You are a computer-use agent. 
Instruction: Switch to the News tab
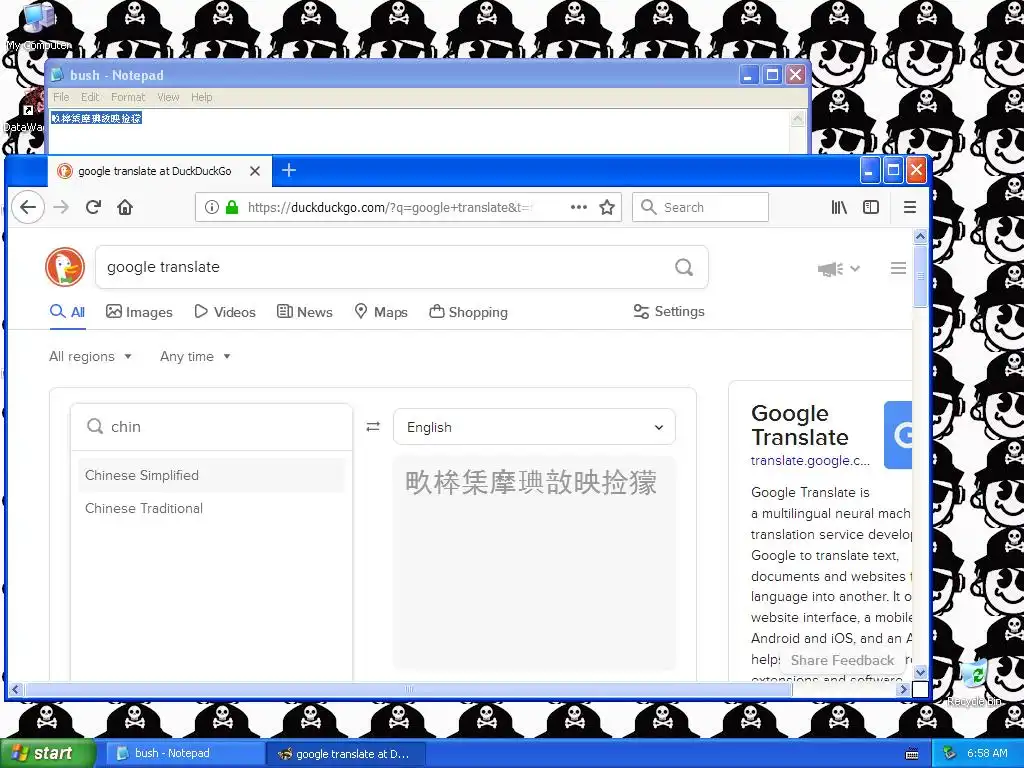click(x=304, y=312)
